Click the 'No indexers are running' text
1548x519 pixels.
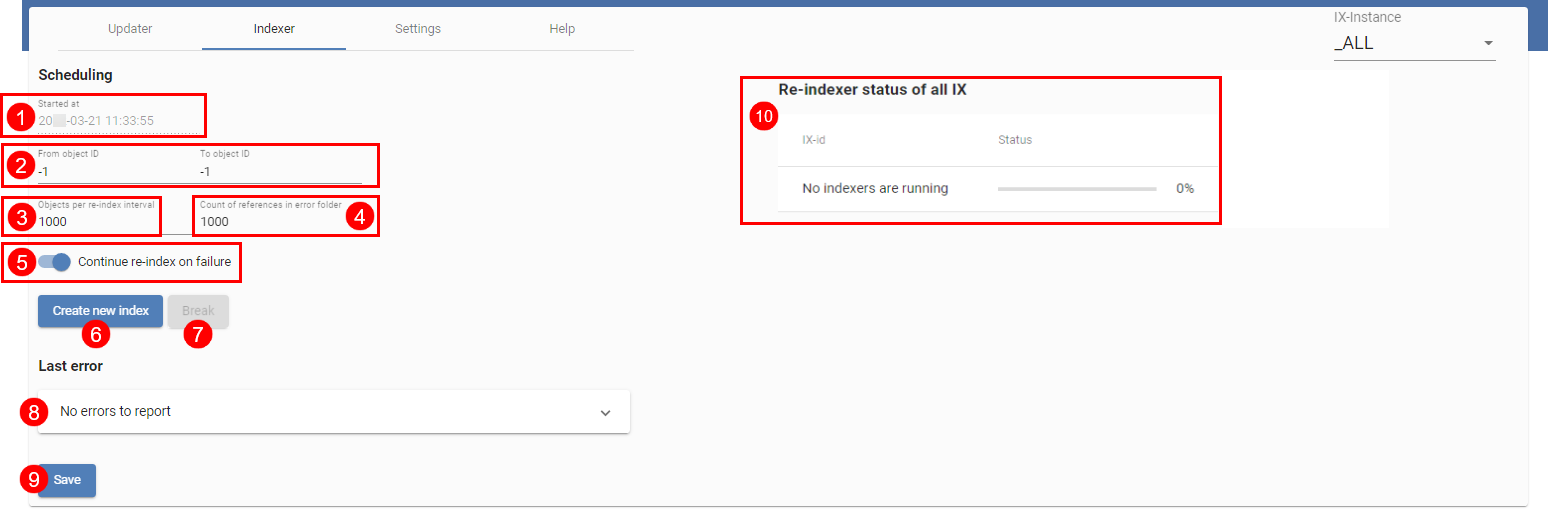pyautogui.click(x=875, y=188)
